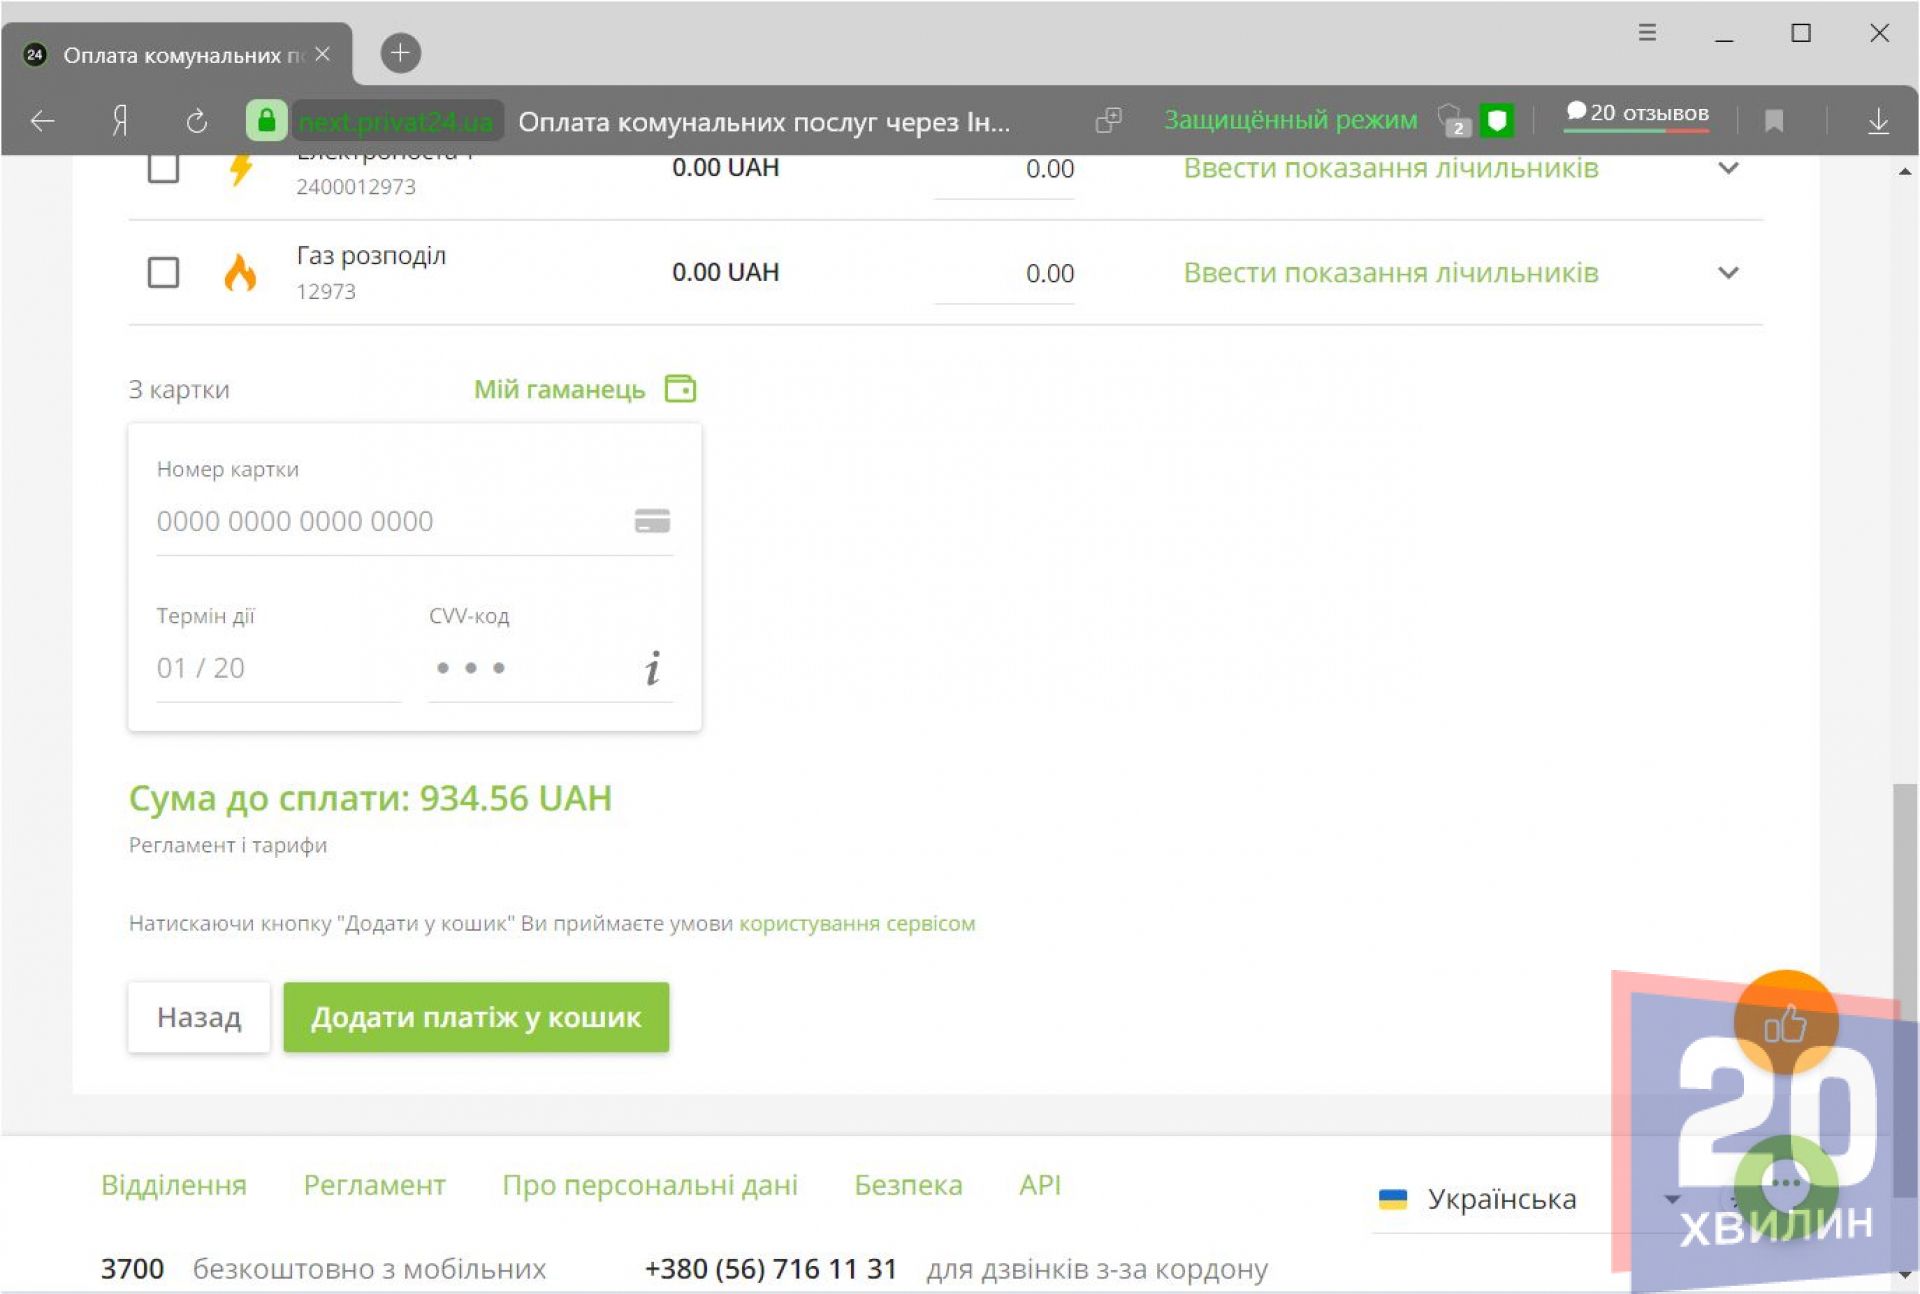Click the green padlock security icon
Screen dimensions: 1920x1294
pyautogui.click(x=266, y=121)
